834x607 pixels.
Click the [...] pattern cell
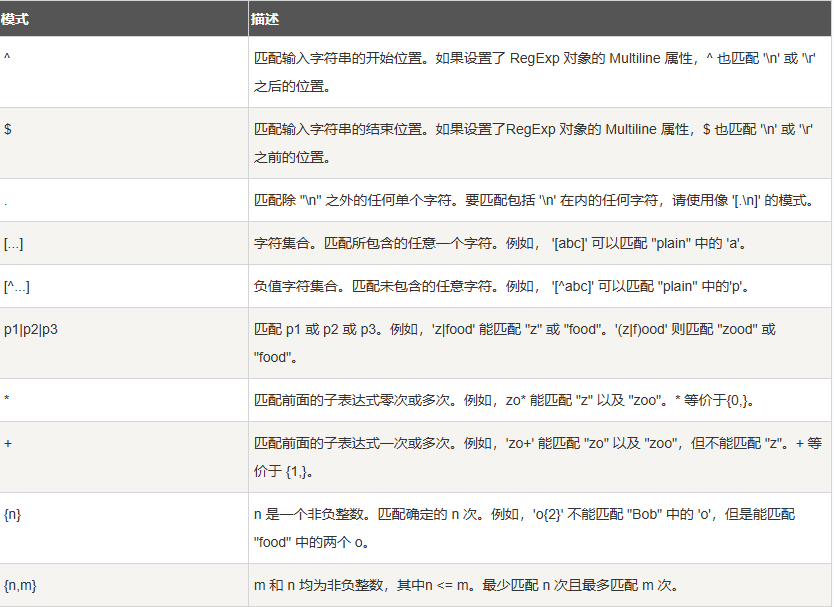[x=14, y=243]
